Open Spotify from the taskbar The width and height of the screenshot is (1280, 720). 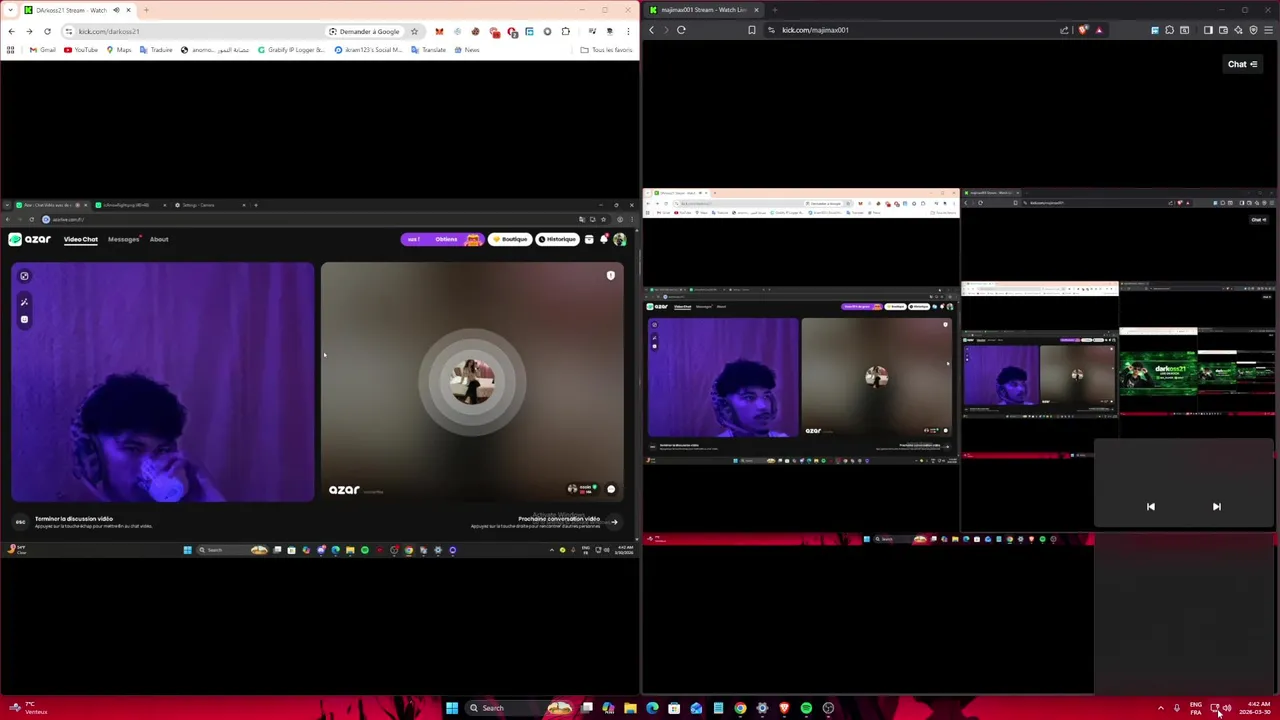(806, 708)
